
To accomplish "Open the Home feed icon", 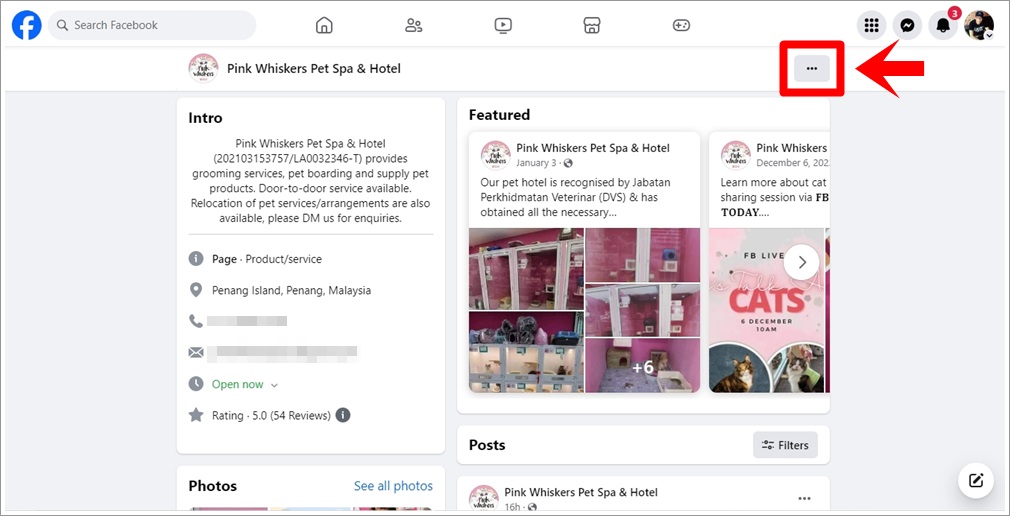I will pyautogui.click(x=324, y=25).
